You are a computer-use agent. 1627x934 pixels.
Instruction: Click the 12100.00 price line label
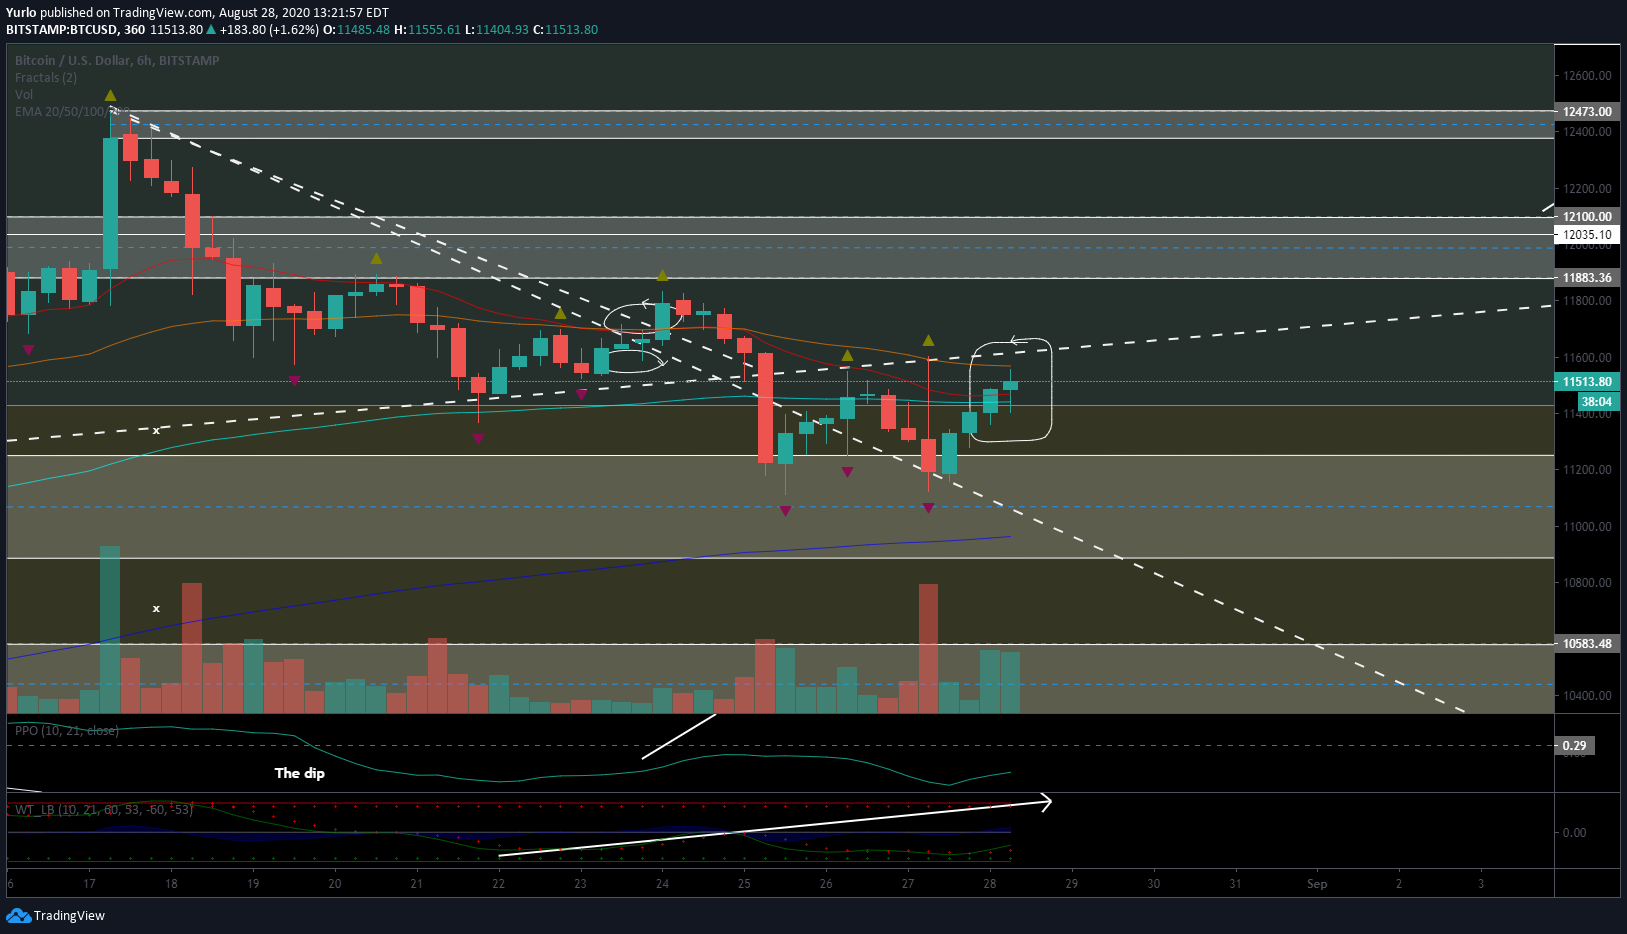click(1587, 217)
